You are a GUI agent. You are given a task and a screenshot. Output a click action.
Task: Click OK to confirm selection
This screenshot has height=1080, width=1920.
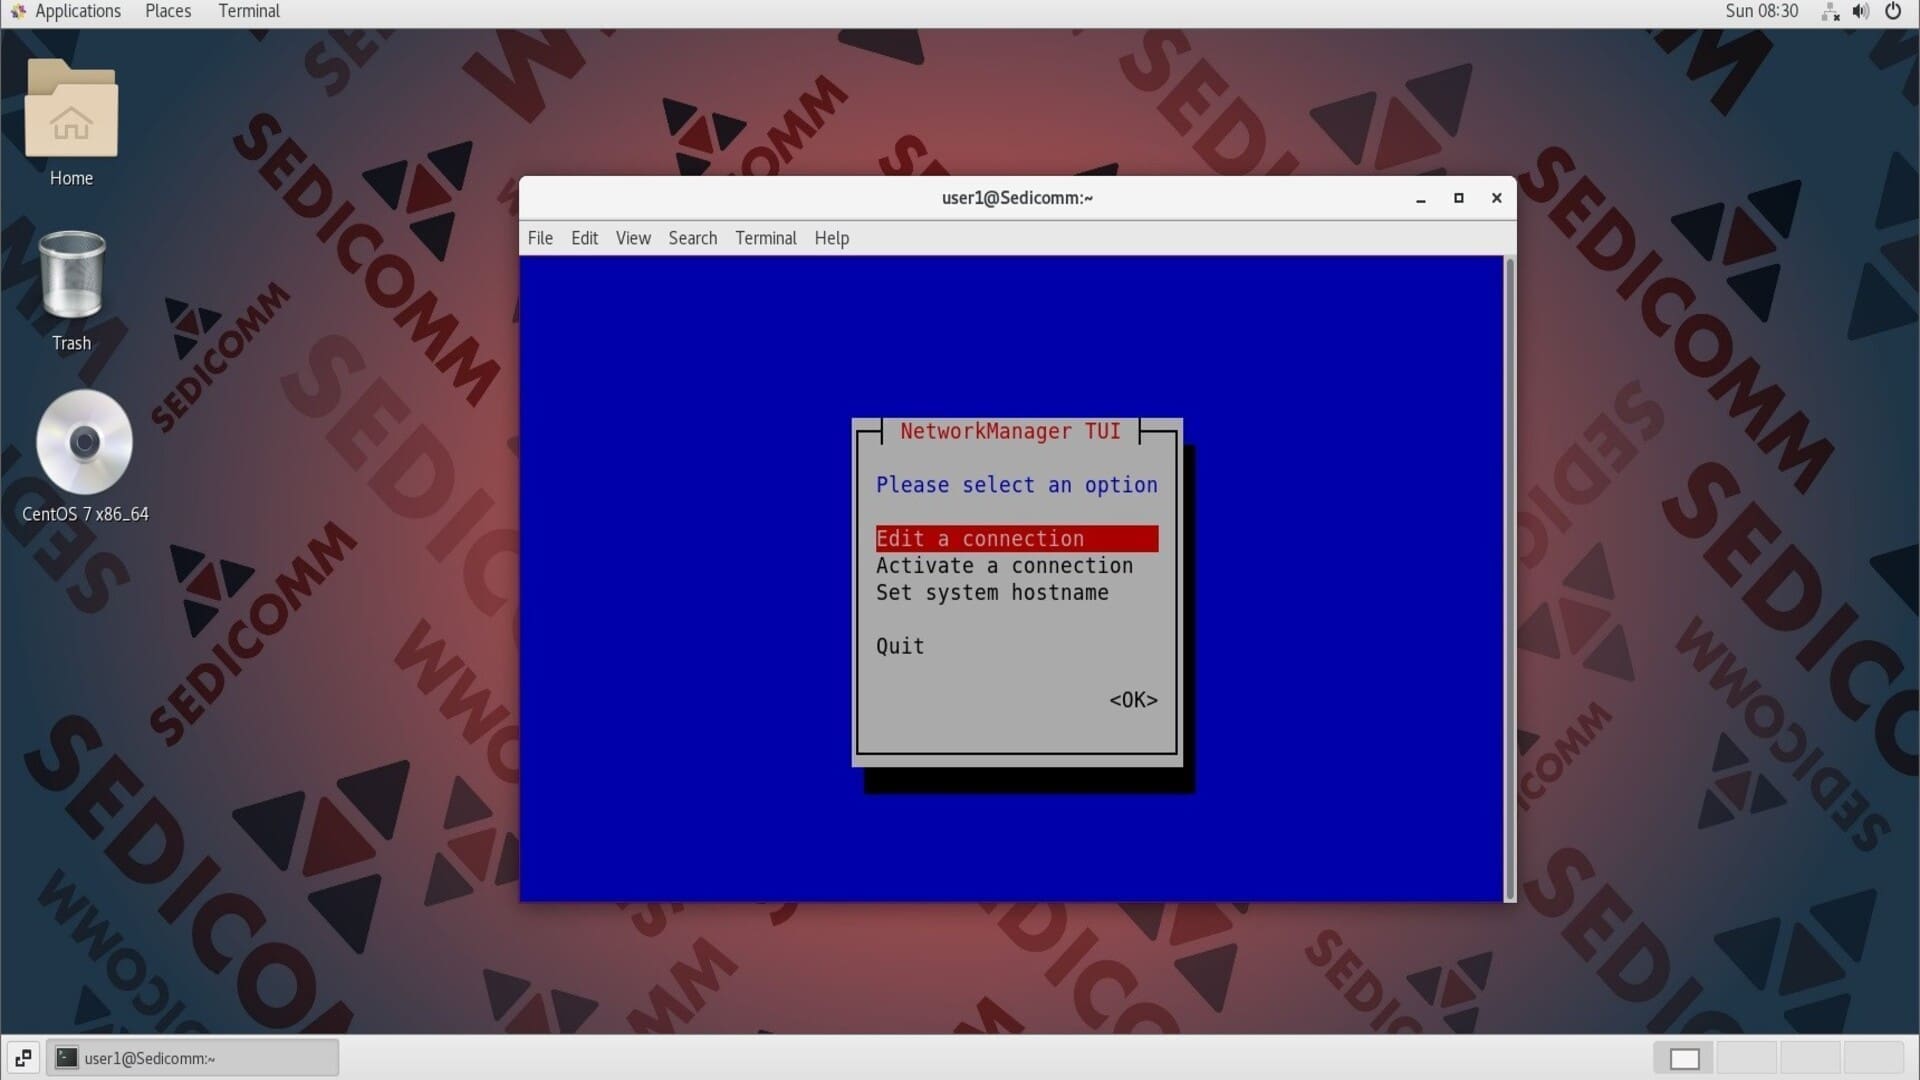click(1131, 699)
